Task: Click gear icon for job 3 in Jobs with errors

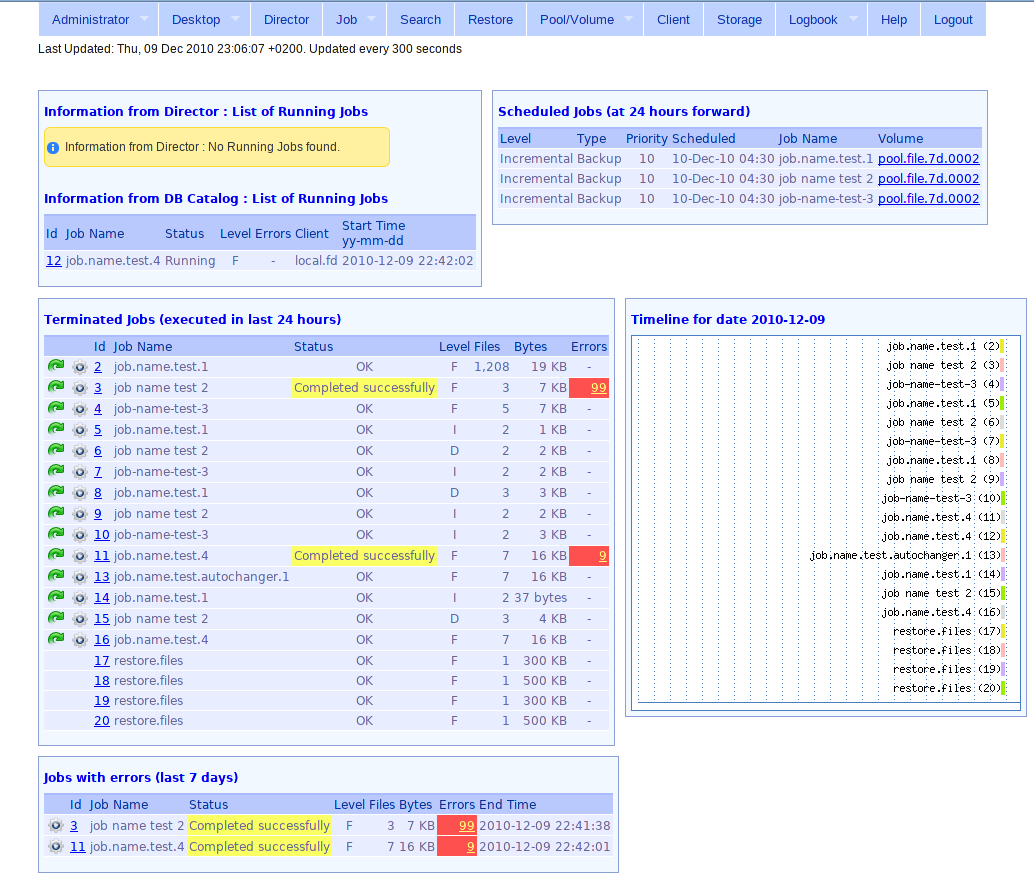Action: click(x=56, y=825)
